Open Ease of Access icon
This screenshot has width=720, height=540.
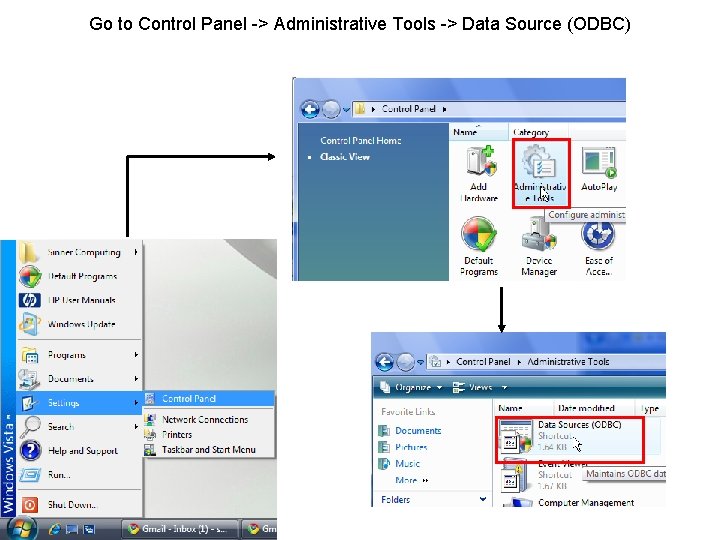(x=598, y=248)
